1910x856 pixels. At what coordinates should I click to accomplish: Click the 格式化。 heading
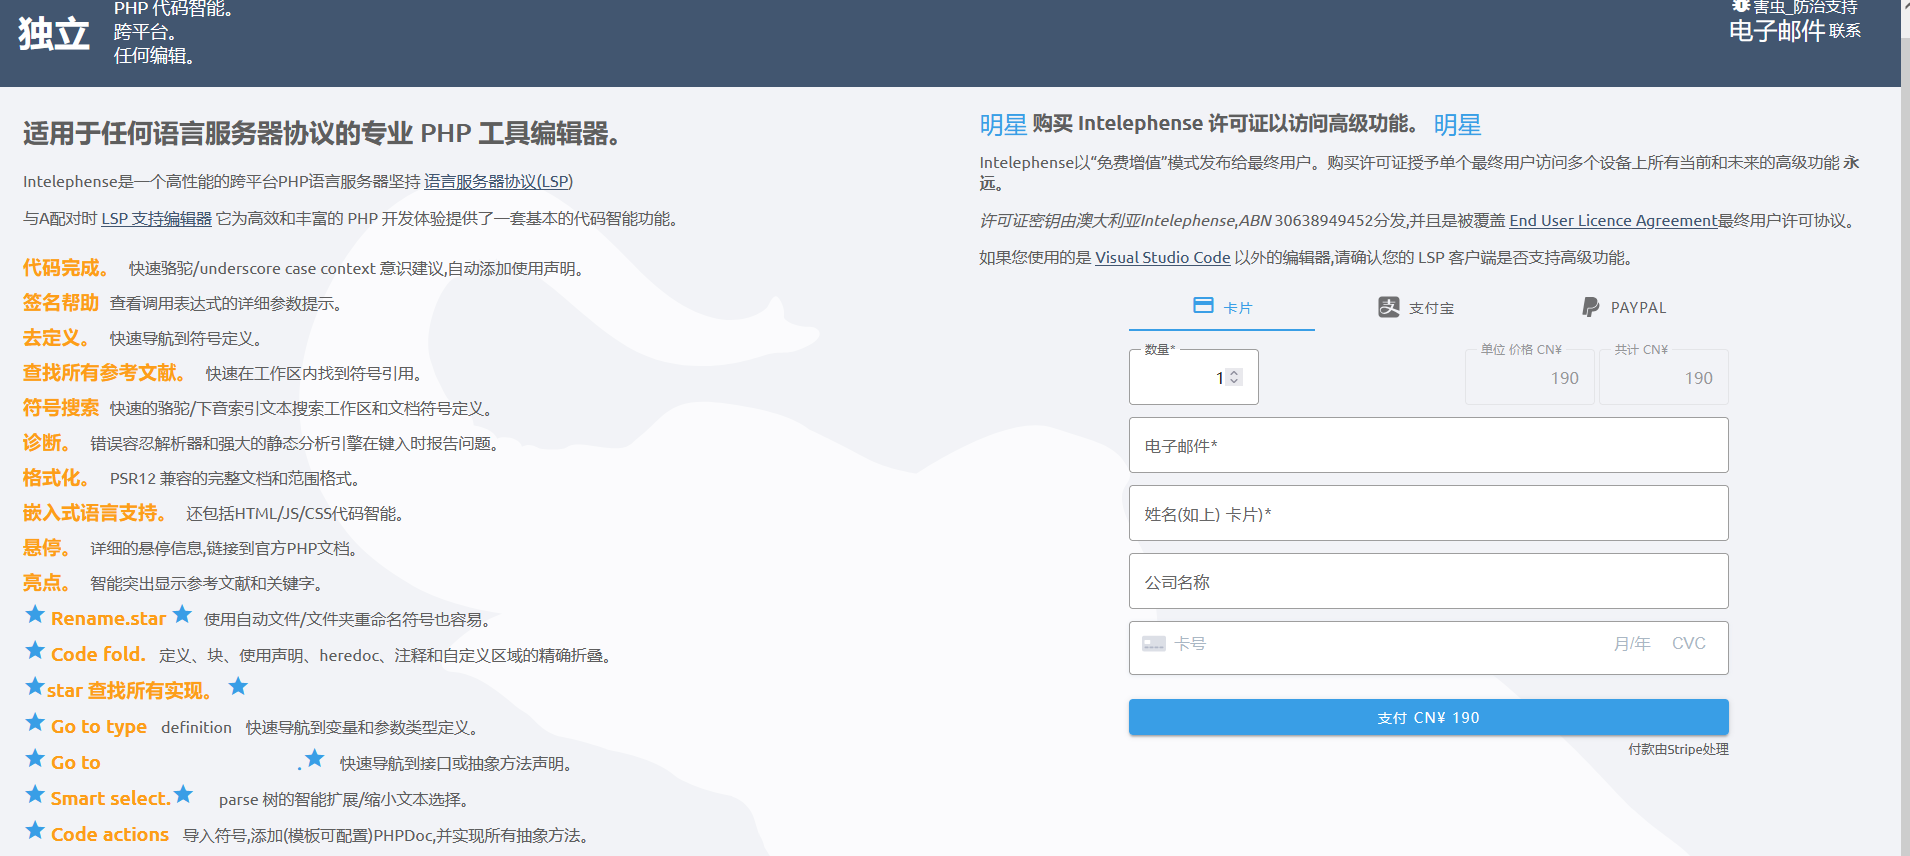[56, 478]
